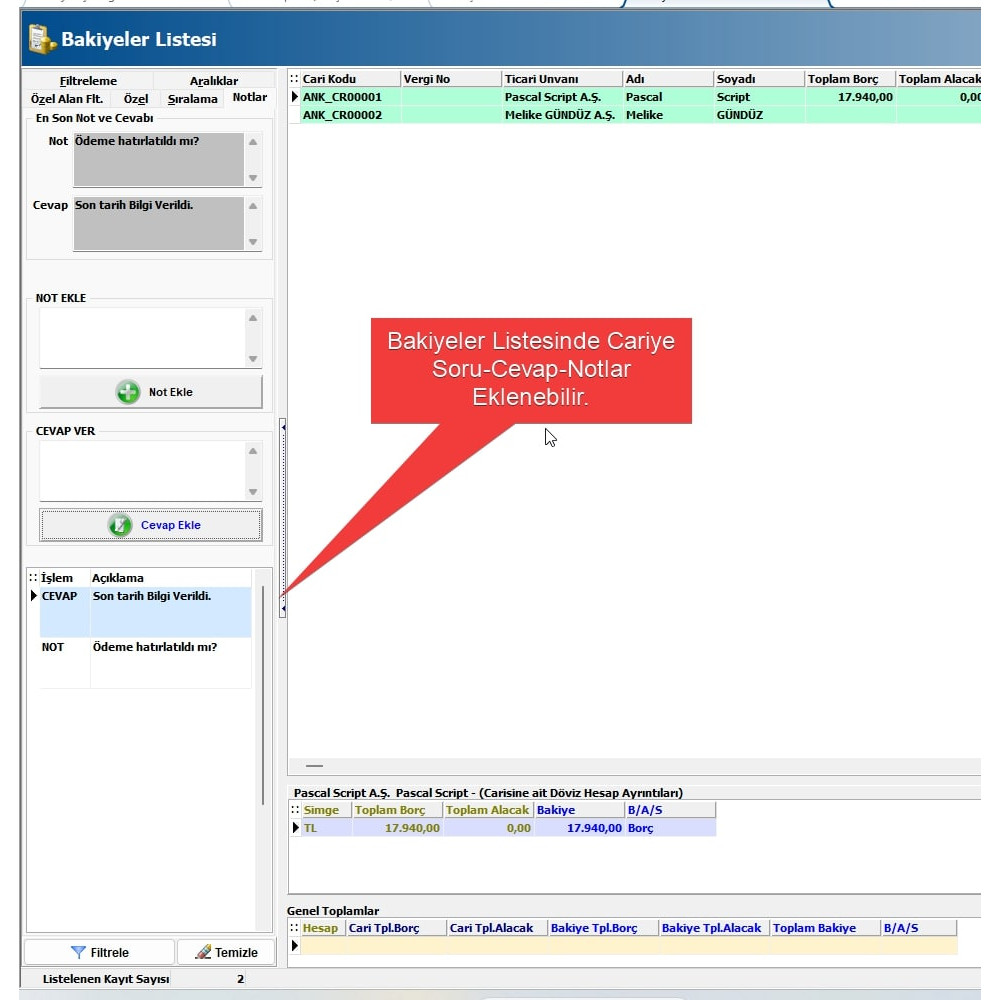Switch to the Sıralama tab
This screenshot has width=1000, height=1000.
click(x=192, y=99)
